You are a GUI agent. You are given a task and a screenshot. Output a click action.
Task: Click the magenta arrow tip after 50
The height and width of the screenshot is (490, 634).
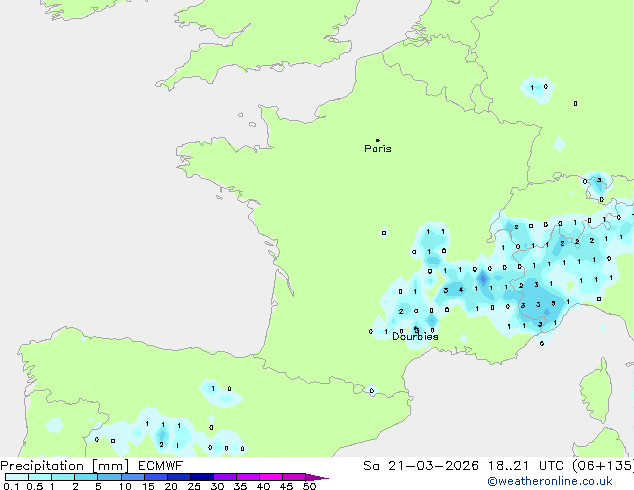(x=321, y=477)
